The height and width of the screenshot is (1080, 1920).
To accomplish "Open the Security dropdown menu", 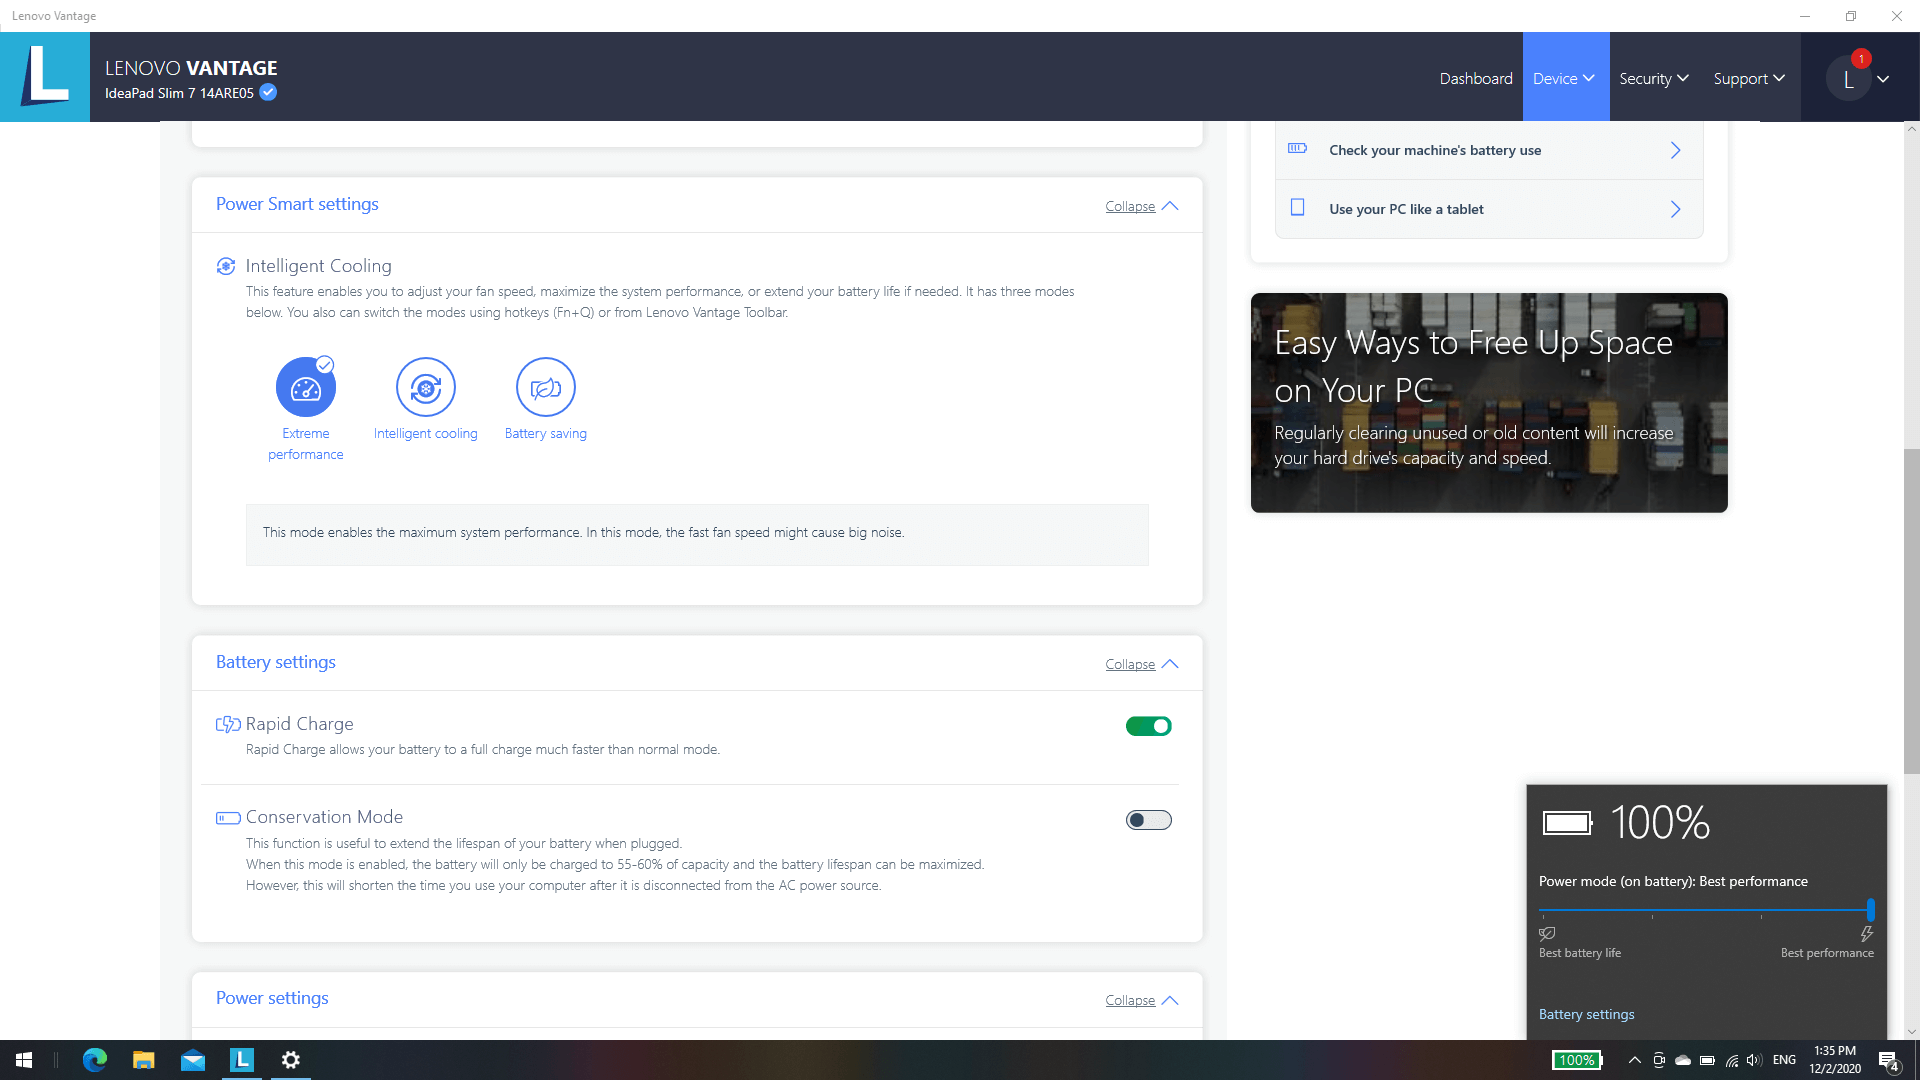I will pos(1653,78).
